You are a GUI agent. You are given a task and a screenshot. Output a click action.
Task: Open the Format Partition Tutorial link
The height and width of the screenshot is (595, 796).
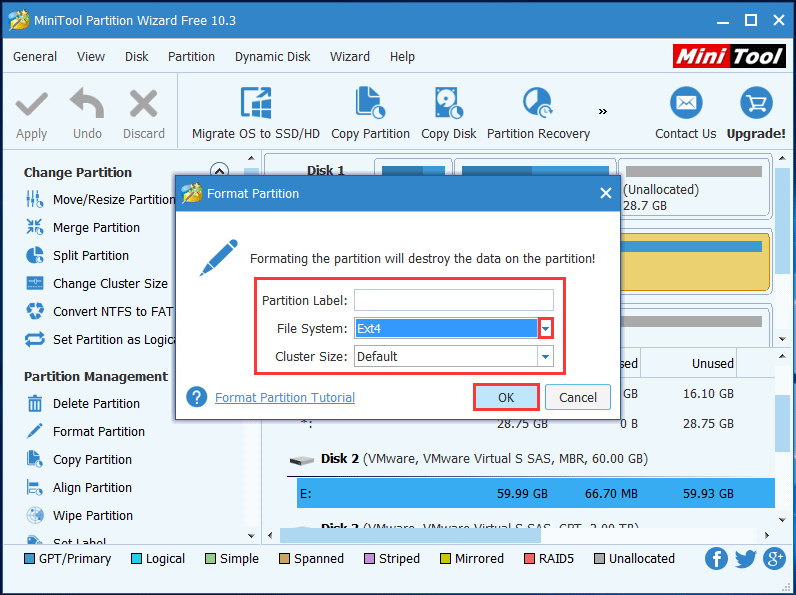pyautogui.click(x=285, y=397)
